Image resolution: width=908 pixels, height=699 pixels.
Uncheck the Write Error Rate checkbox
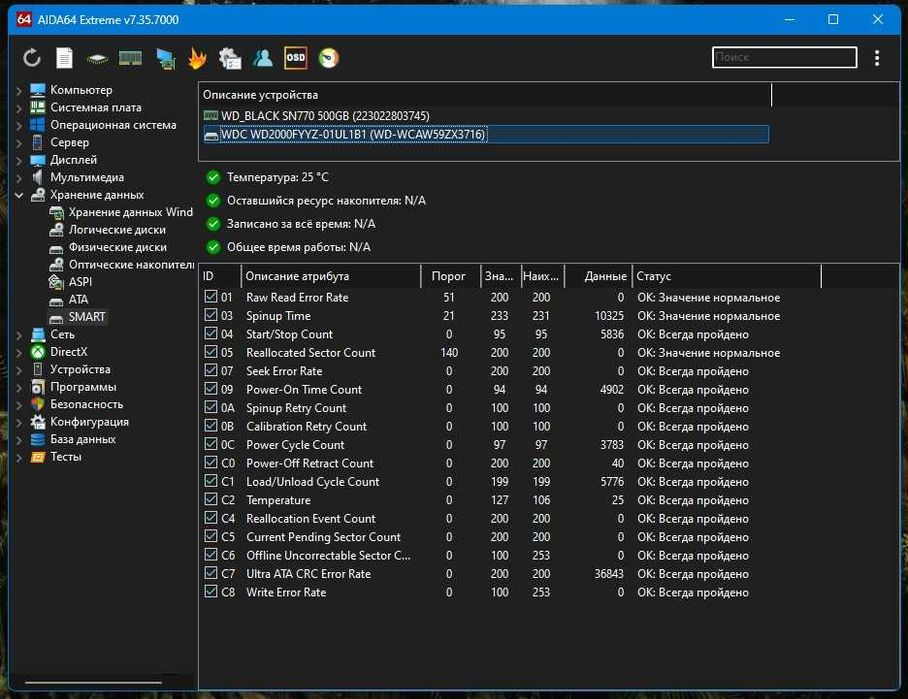(211, 592)
